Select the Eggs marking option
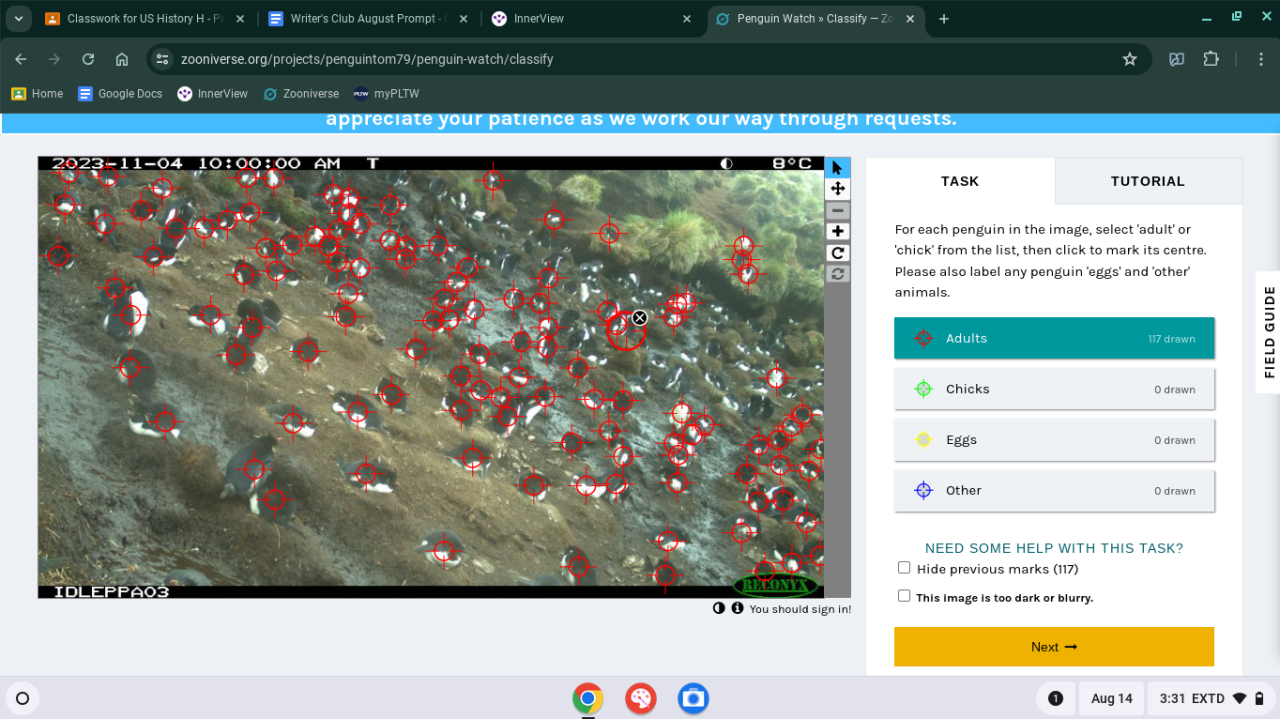The height and width of the screenshot is (719, 1280). 1054,440
